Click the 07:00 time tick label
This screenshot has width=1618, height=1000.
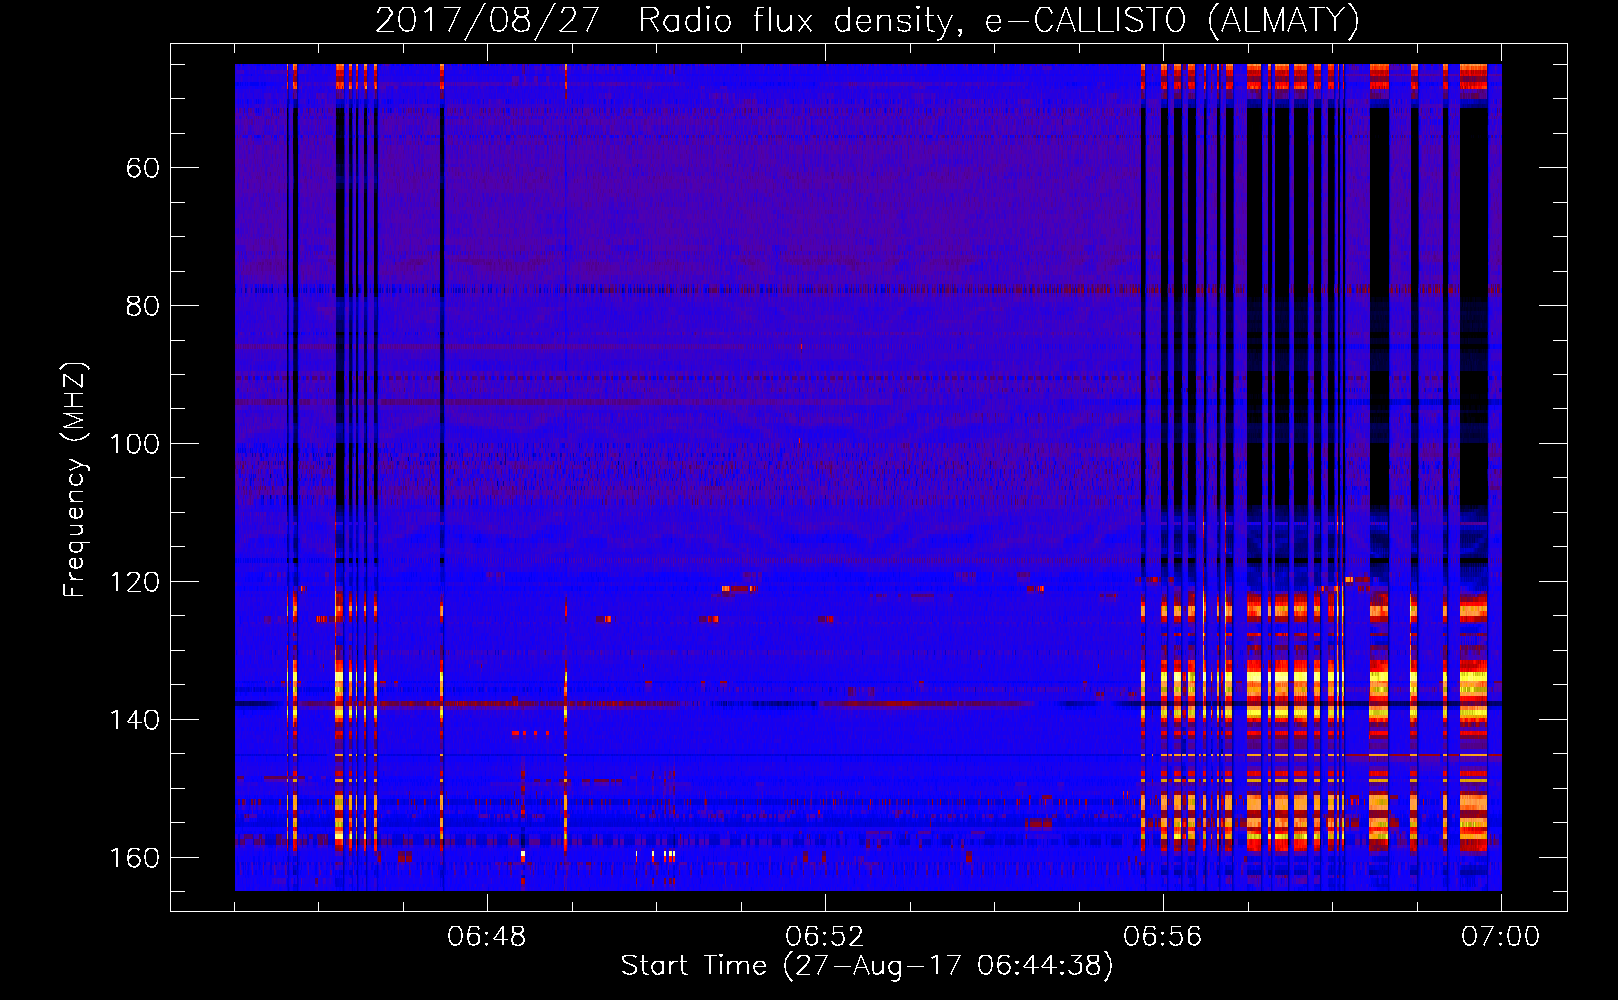[x=1501, y=937]
